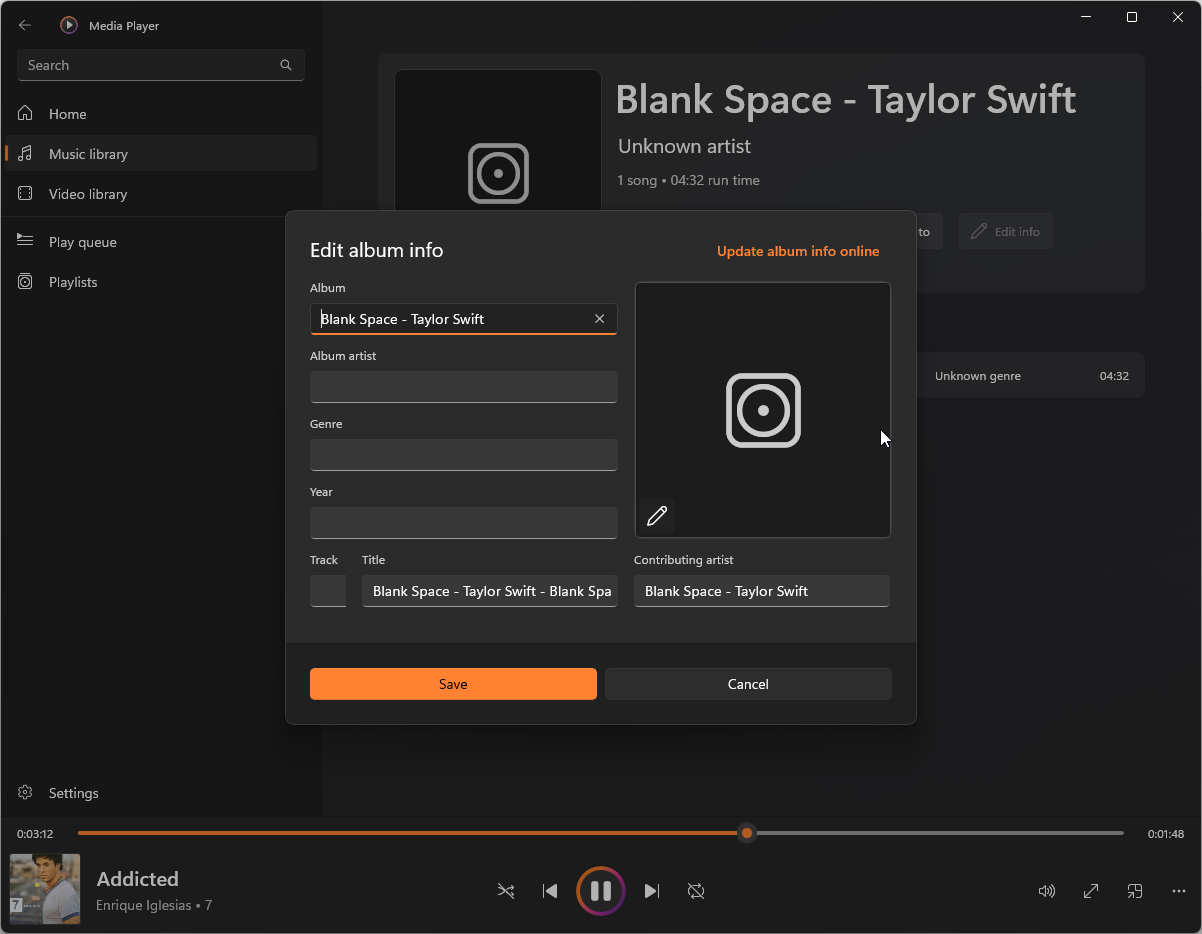Open Settings from the sidebar

coord(73,793)
